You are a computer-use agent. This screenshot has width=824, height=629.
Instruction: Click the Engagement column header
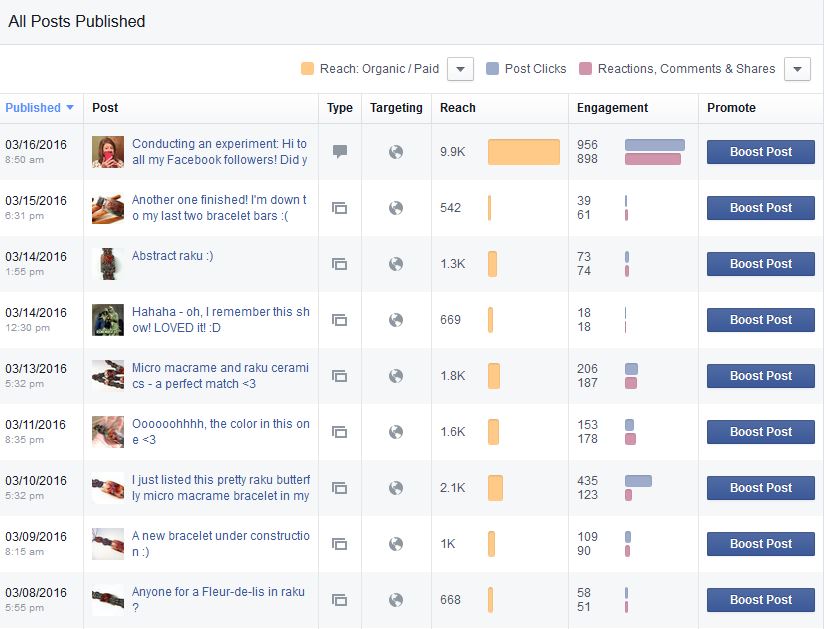[612, 108]
